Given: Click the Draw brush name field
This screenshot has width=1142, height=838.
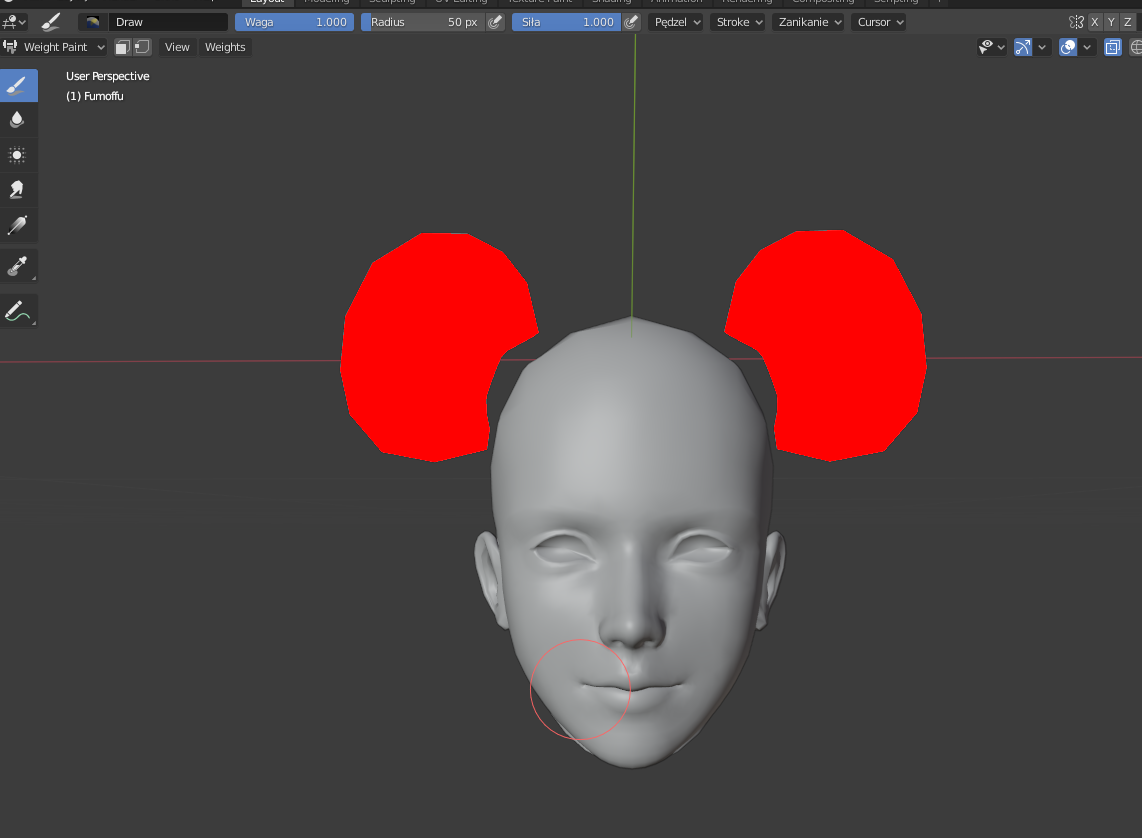Looking at the screenshot, I should pos(168,22).
